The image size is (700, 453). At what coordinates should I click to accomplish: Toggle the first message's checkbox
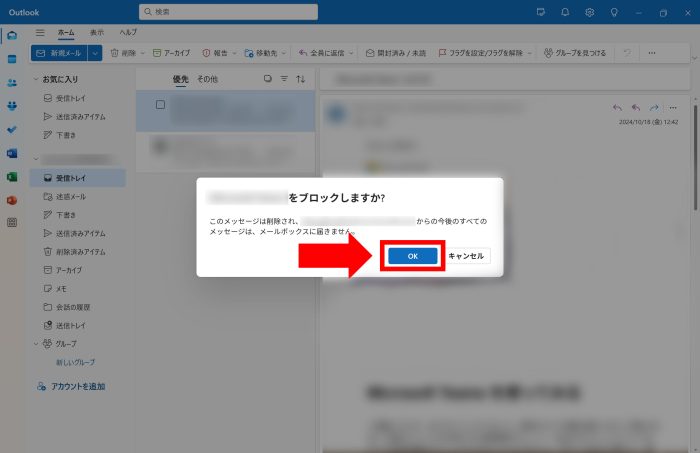click(160, 104)
